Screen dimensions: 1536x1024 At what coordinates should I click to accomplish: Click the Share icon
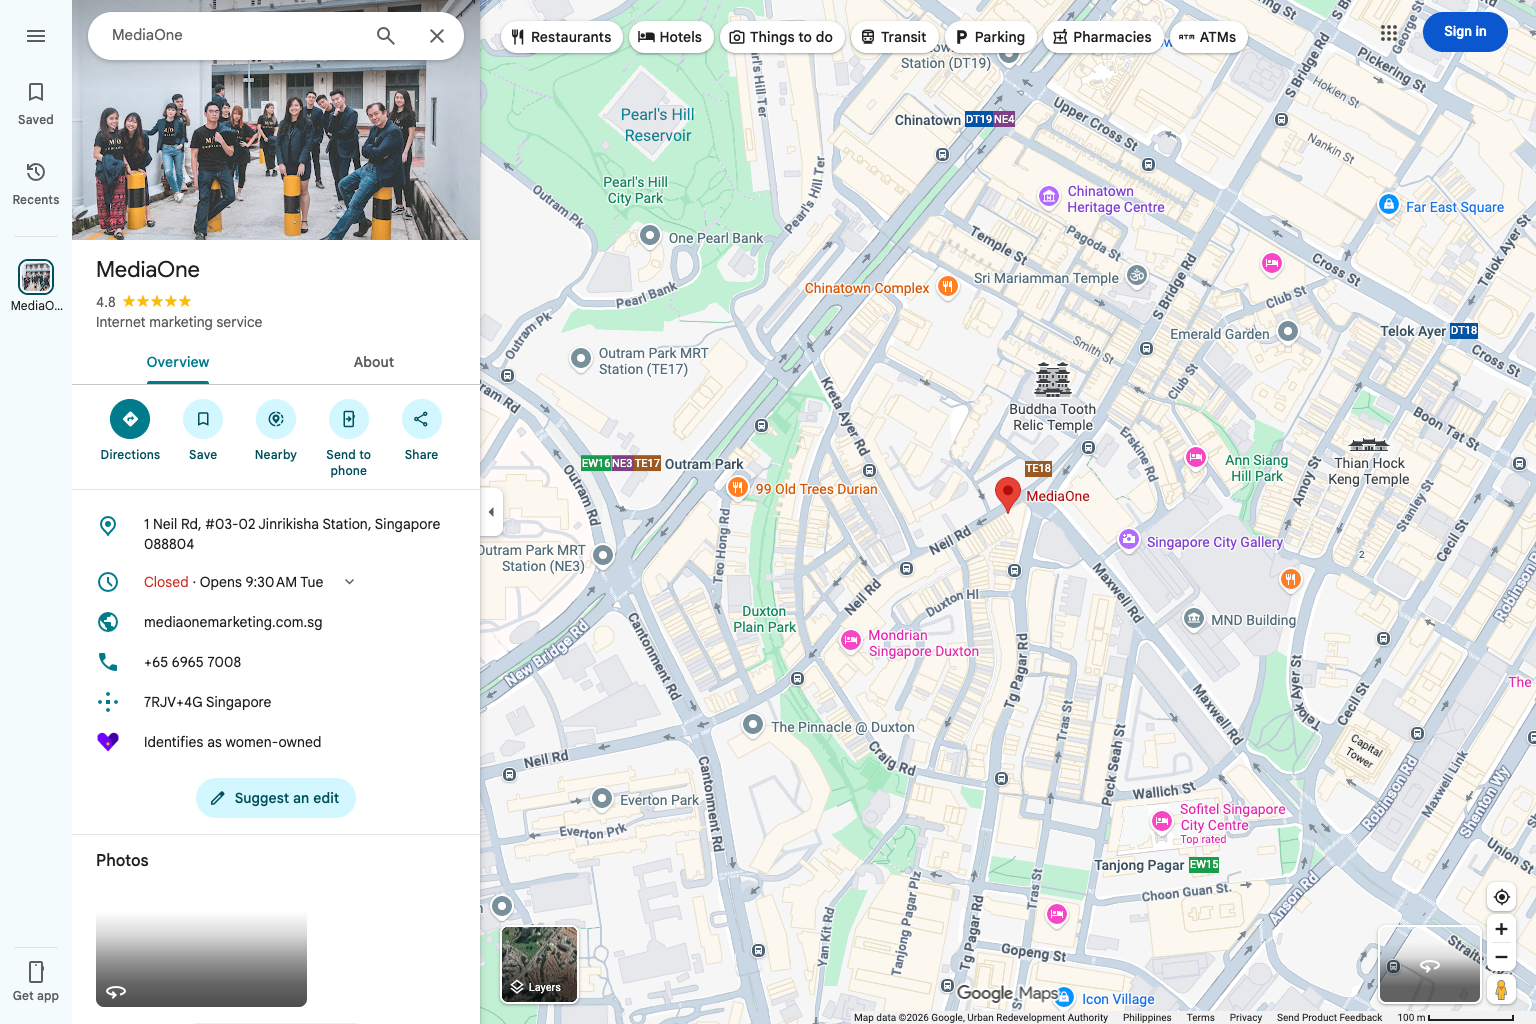click(421, 419)
